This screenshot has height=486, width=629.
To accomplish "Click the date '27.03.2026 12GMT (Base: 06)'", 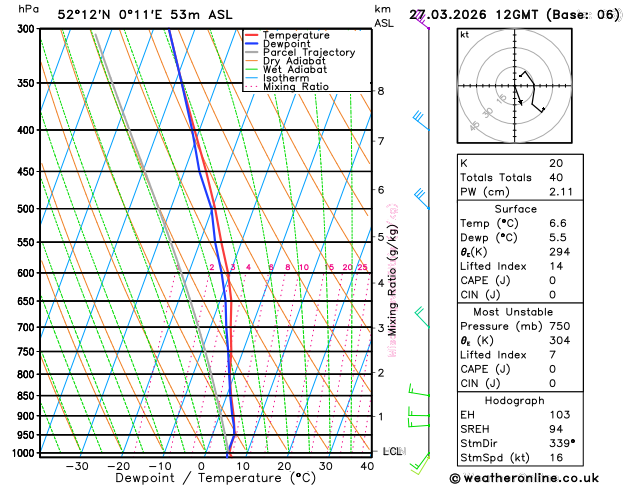I will pyautogui.click(x=514, y=15).
